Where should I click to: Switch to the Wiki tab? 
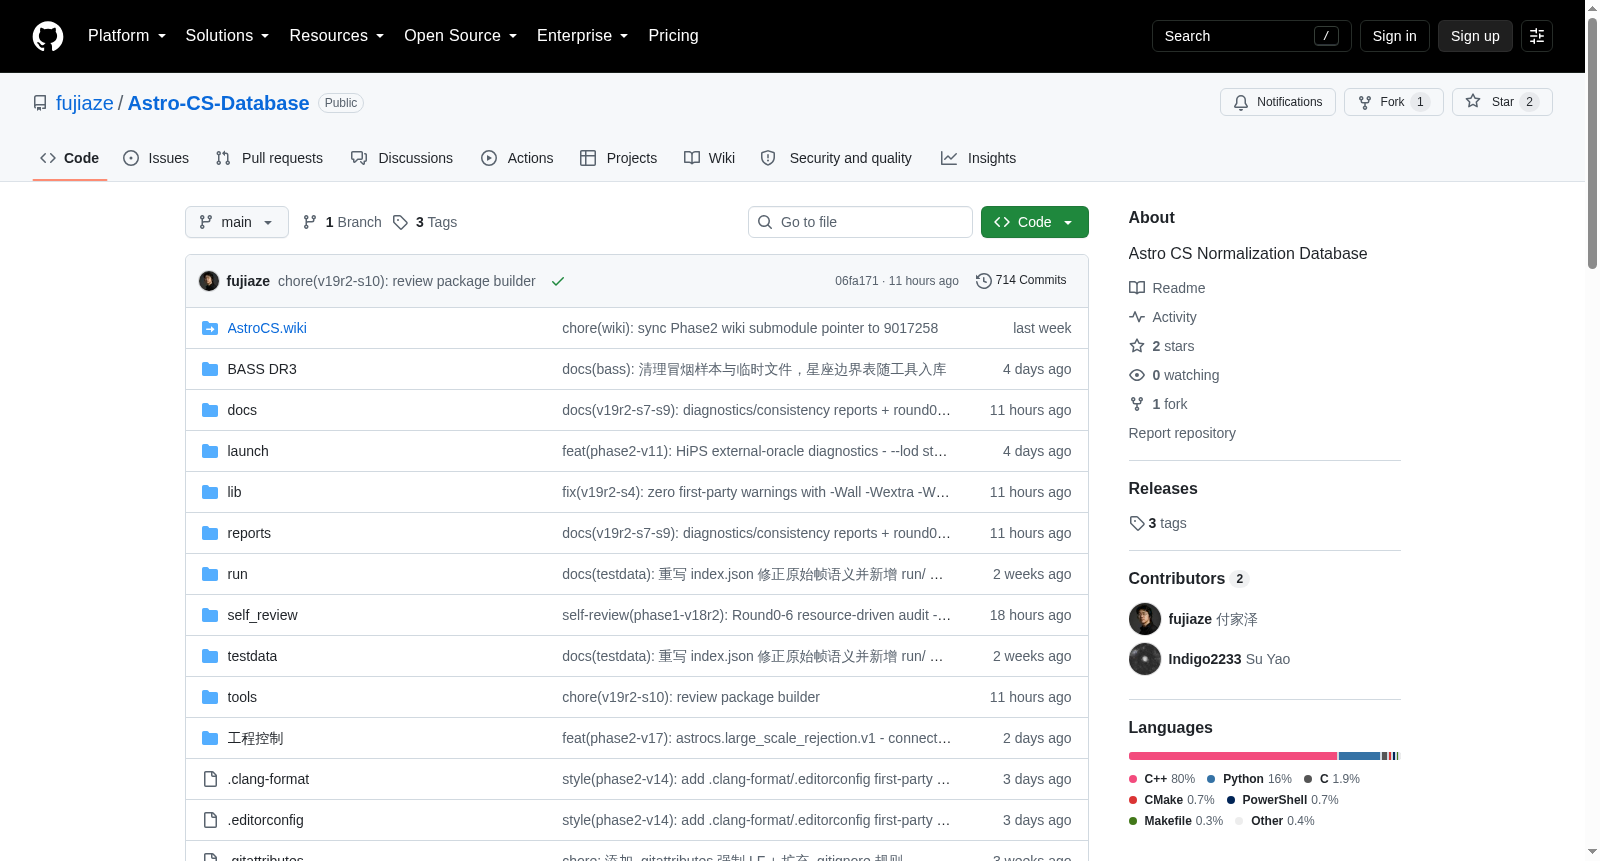(710, 158)
